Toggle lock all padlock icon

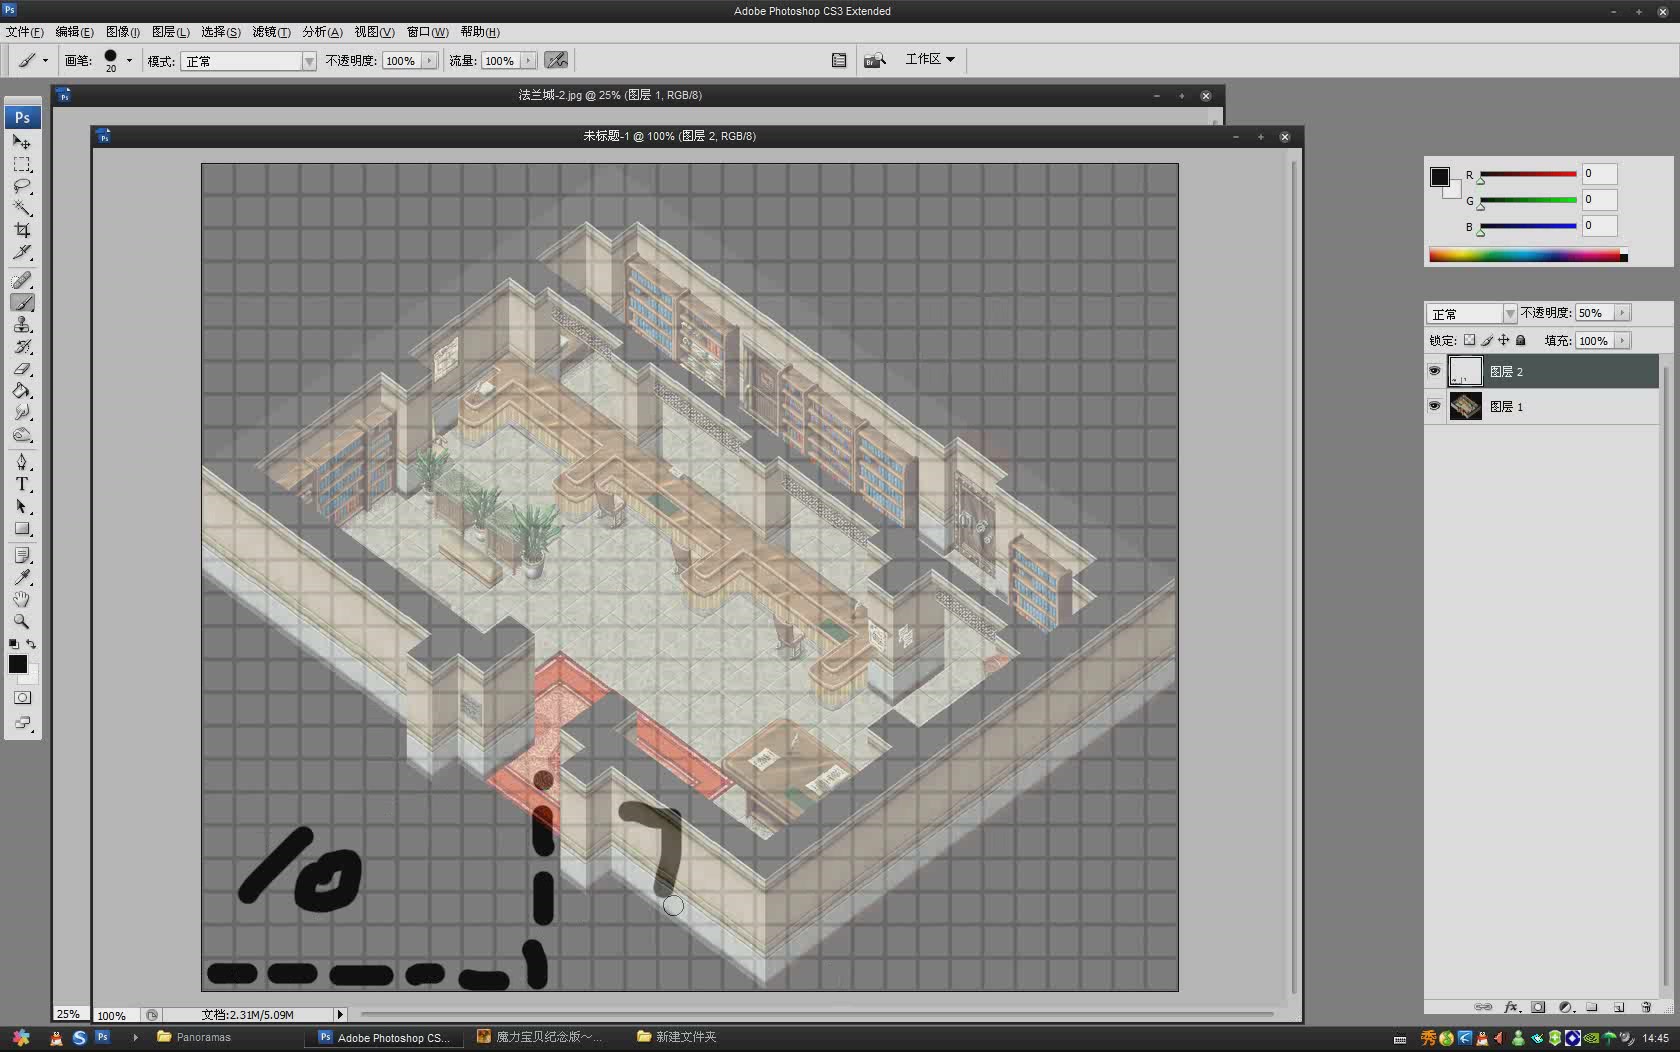tap(1521, 340)
